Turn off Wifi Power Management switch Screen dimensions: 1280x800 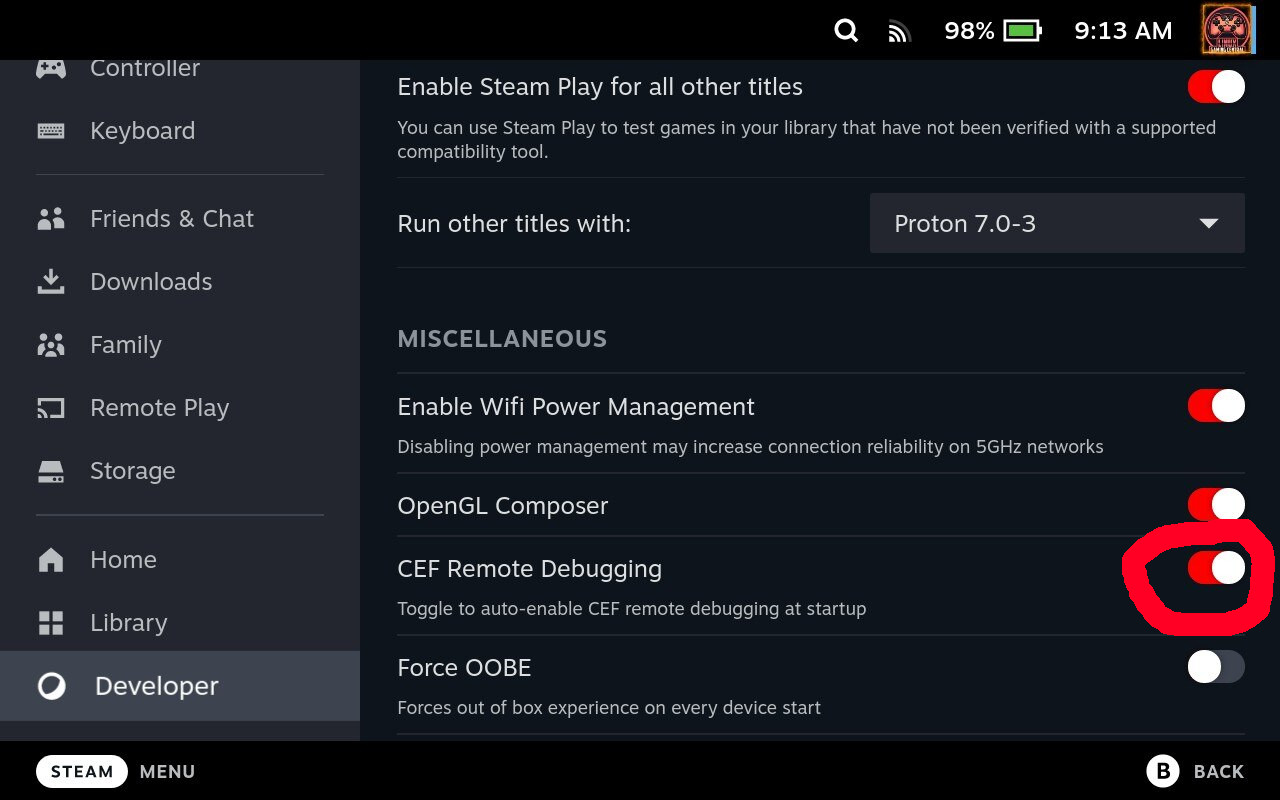pos(1216,406)
